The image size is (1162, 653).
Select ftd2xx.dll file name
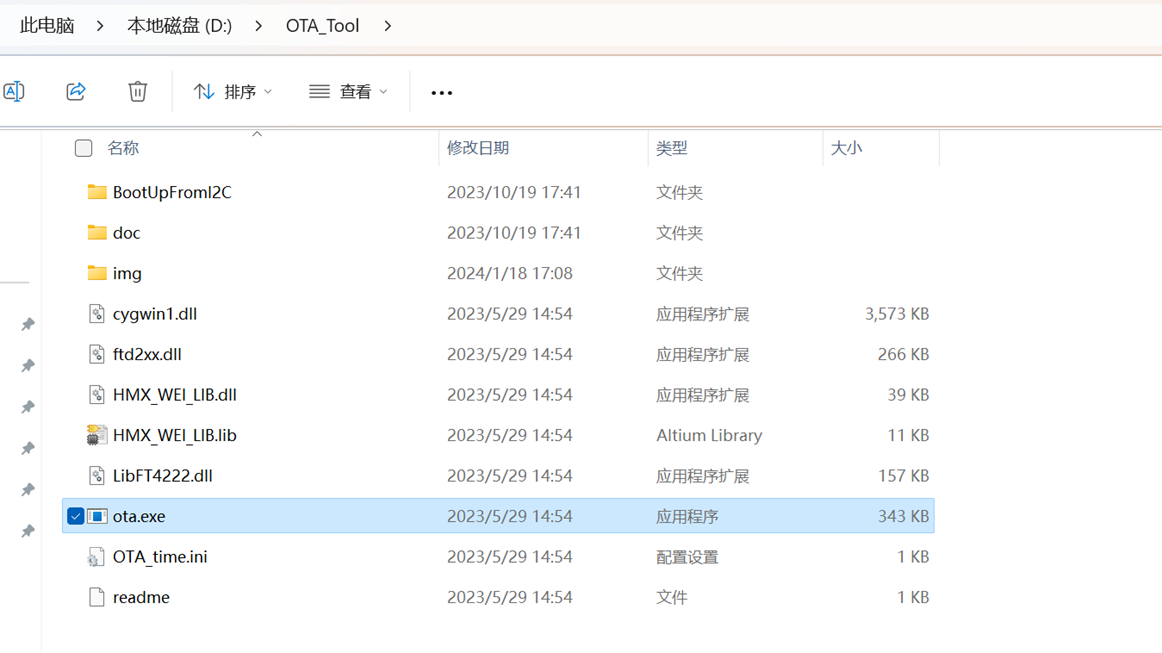[147, 354]
